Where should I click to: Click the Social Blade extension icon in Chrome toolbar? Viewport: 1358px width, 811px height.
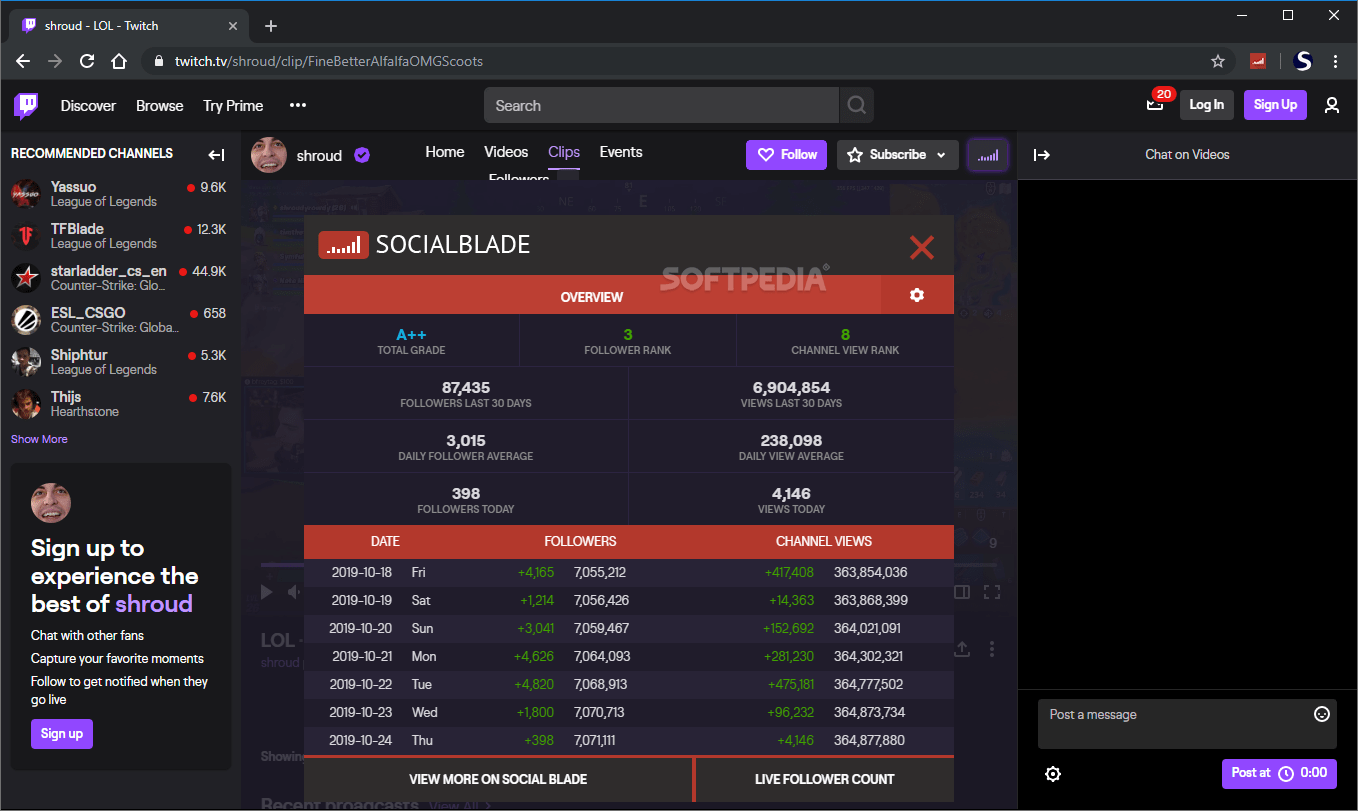1258,61
